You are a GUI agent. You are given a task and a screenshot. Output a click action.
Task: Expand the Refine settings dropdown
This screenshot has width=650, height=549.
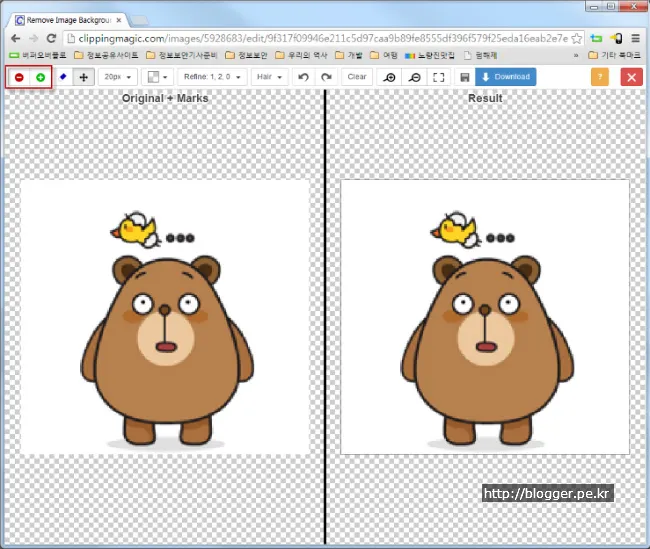pos(213,77)
